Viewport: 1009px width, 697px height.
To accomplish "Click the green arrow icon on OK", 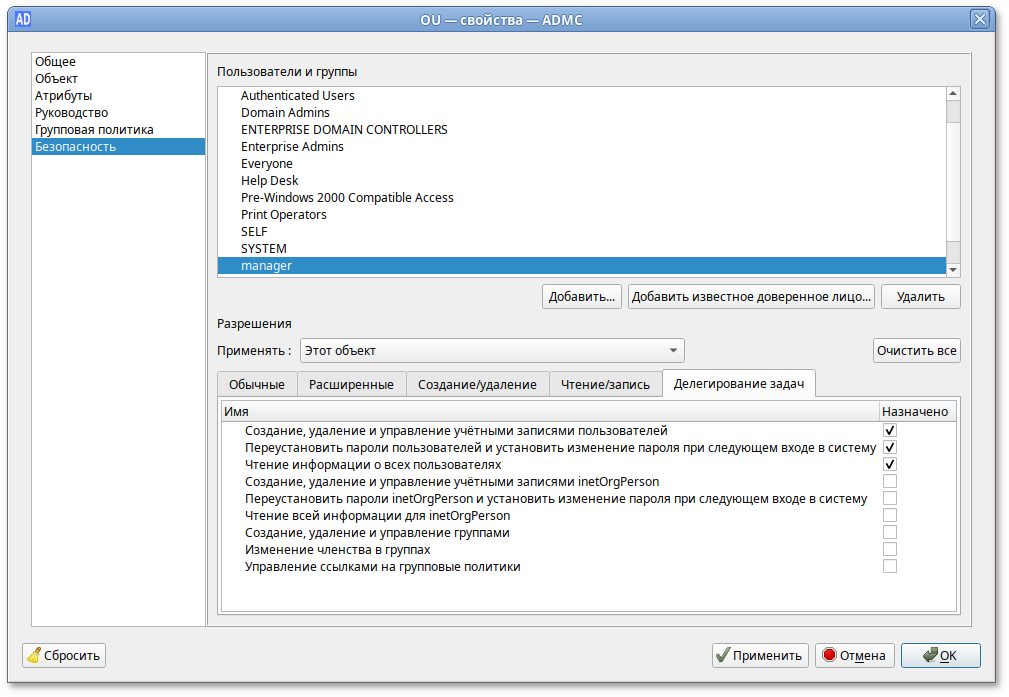I will (x=929, y=656).
